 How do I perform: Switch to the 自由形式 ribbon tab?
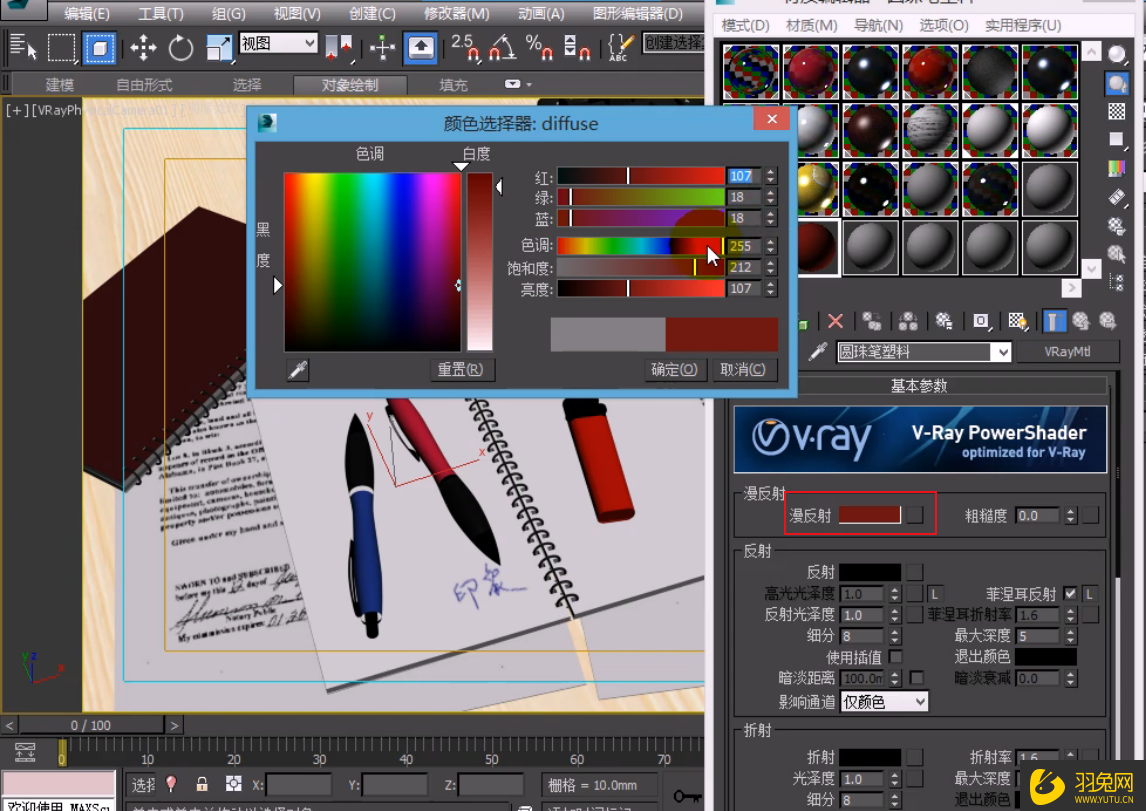(x=144, y=85)
